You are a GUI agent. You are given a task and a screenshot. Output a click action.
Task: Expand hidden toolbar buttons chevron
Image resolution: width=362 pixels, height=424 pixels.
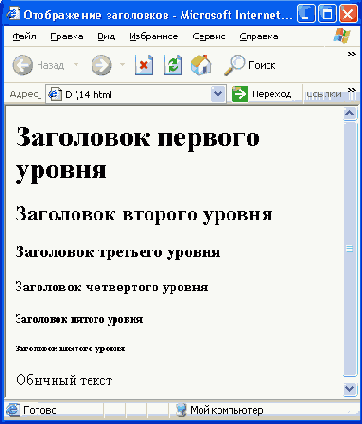pyautogui.click(x=352, y=54)
